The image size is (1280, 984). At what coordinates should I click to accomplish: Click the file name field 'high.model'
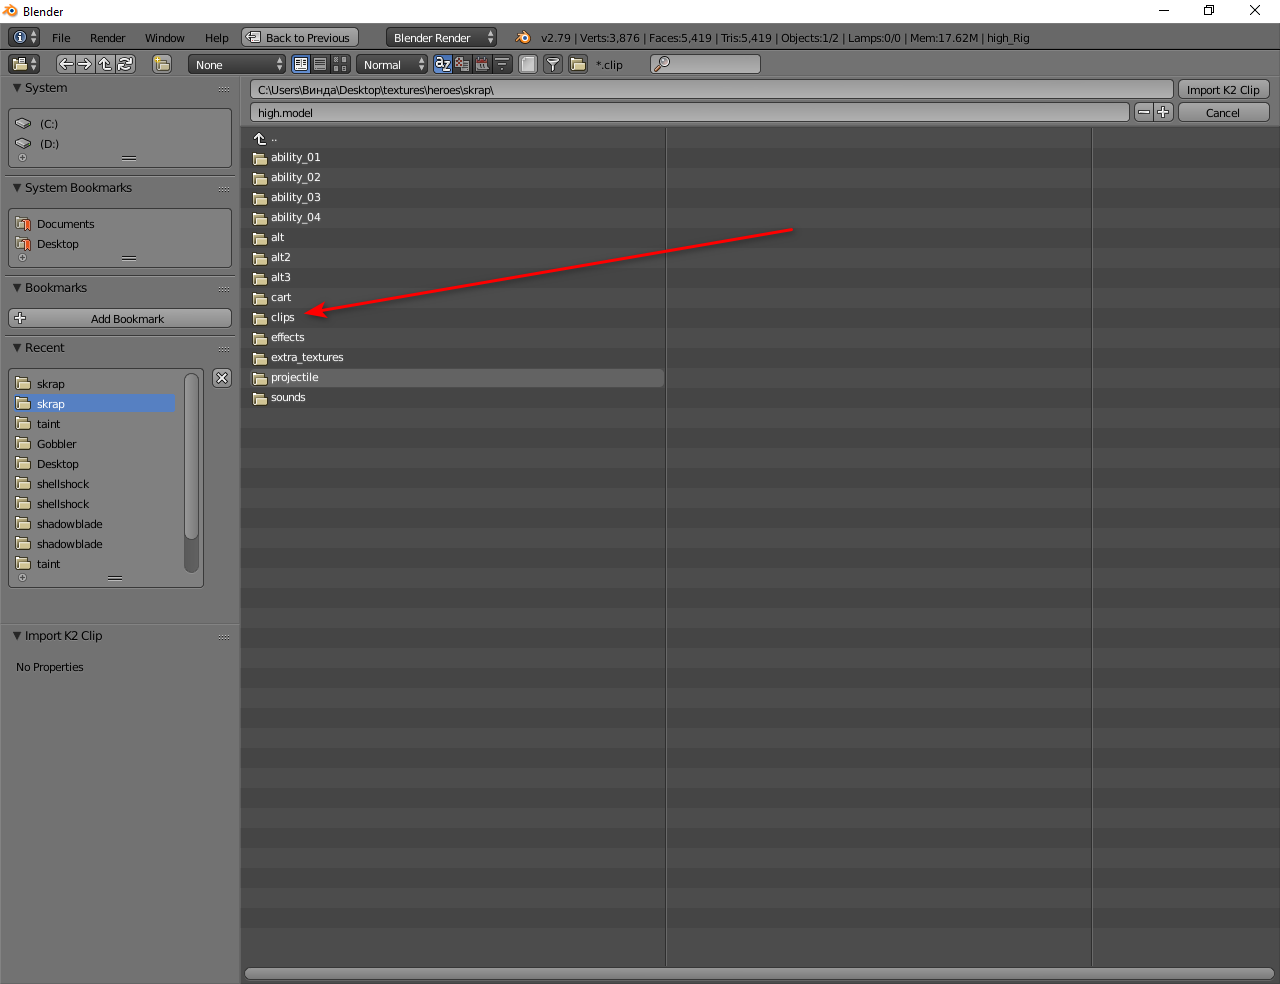pyautogui.click(x=690, y=112)
